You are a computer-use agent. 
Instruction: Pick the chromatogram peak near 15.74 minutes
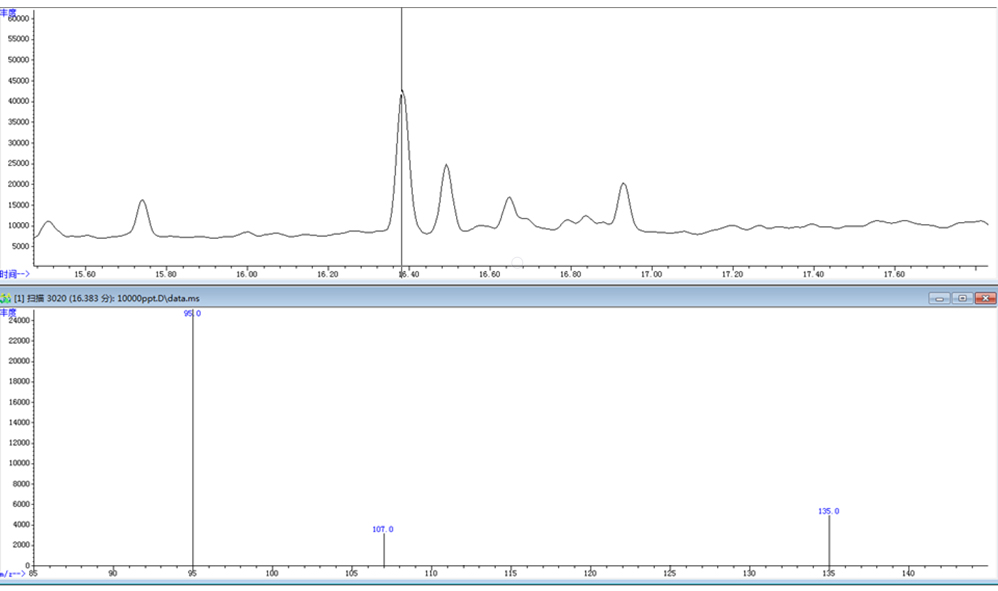[142, 201]
